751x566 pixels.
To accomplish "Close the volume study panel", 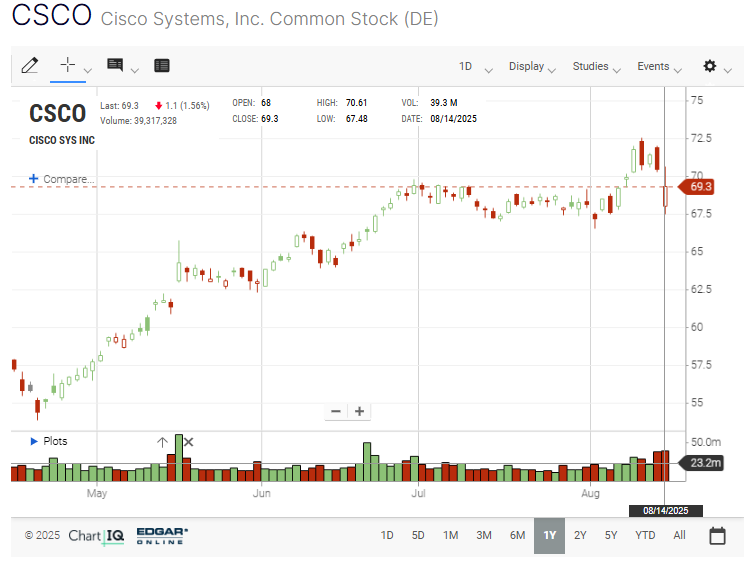I will (188, 442).
